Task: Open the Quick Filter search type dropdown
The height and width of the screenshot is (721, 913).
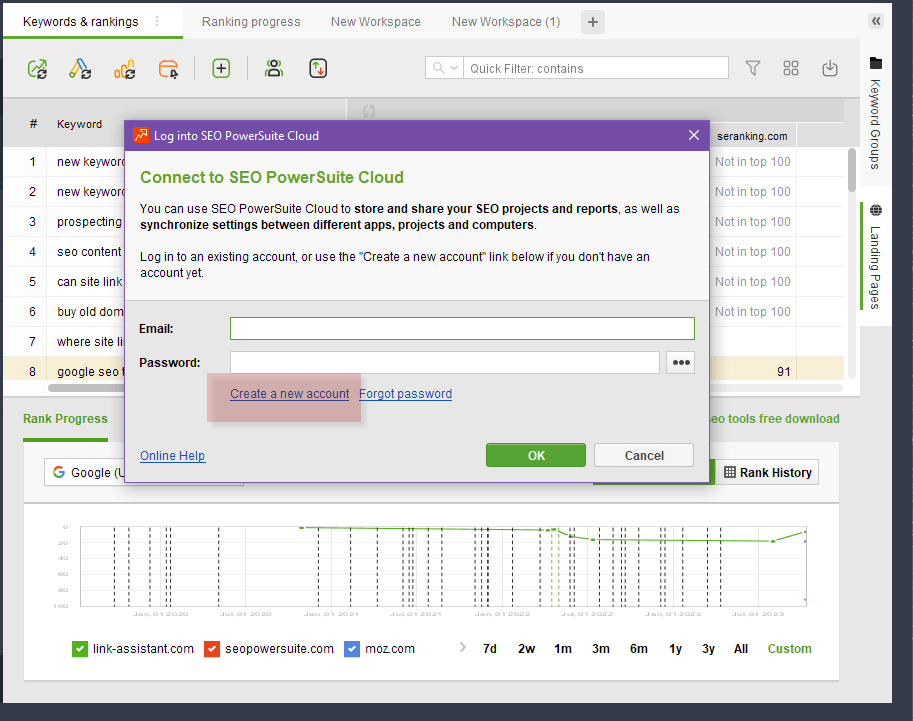Action: (x=445, y=68)
